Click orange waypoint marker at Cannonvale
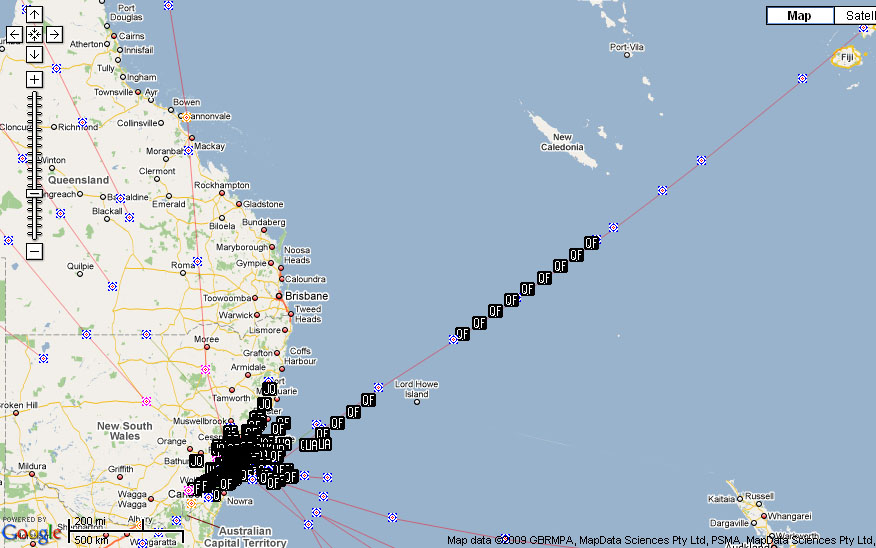 click(x=186, y=117)
